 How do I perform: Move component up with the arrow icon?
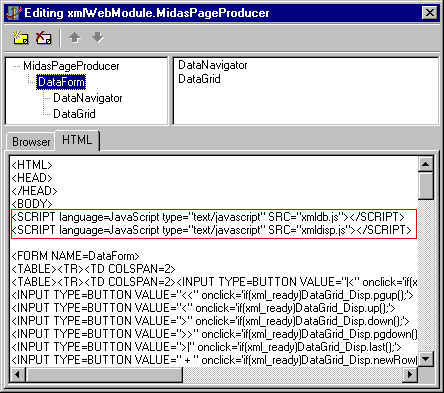75,37
